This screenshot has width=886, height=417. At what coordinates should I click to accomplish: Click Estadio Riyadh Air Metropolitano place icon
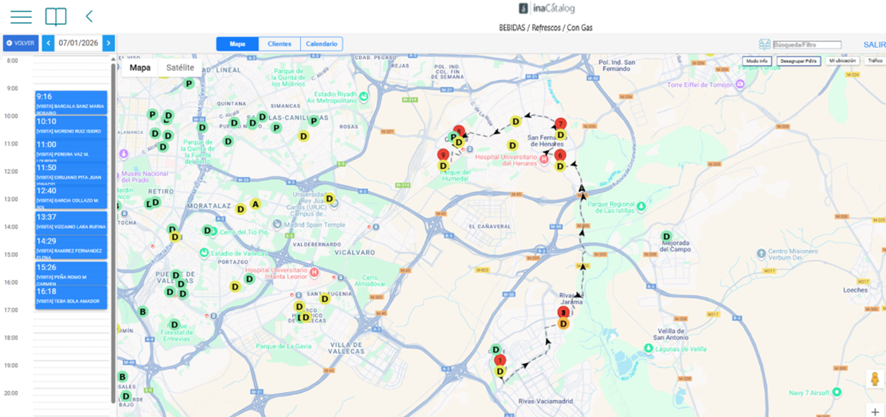click(x=364, y=97)
